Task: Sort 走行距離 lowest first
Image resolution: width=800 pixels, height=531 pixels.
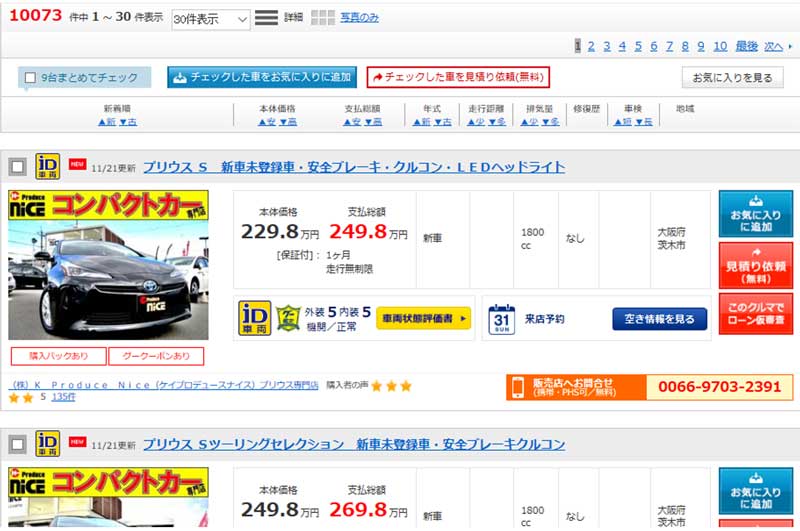Action: [476, 122]
